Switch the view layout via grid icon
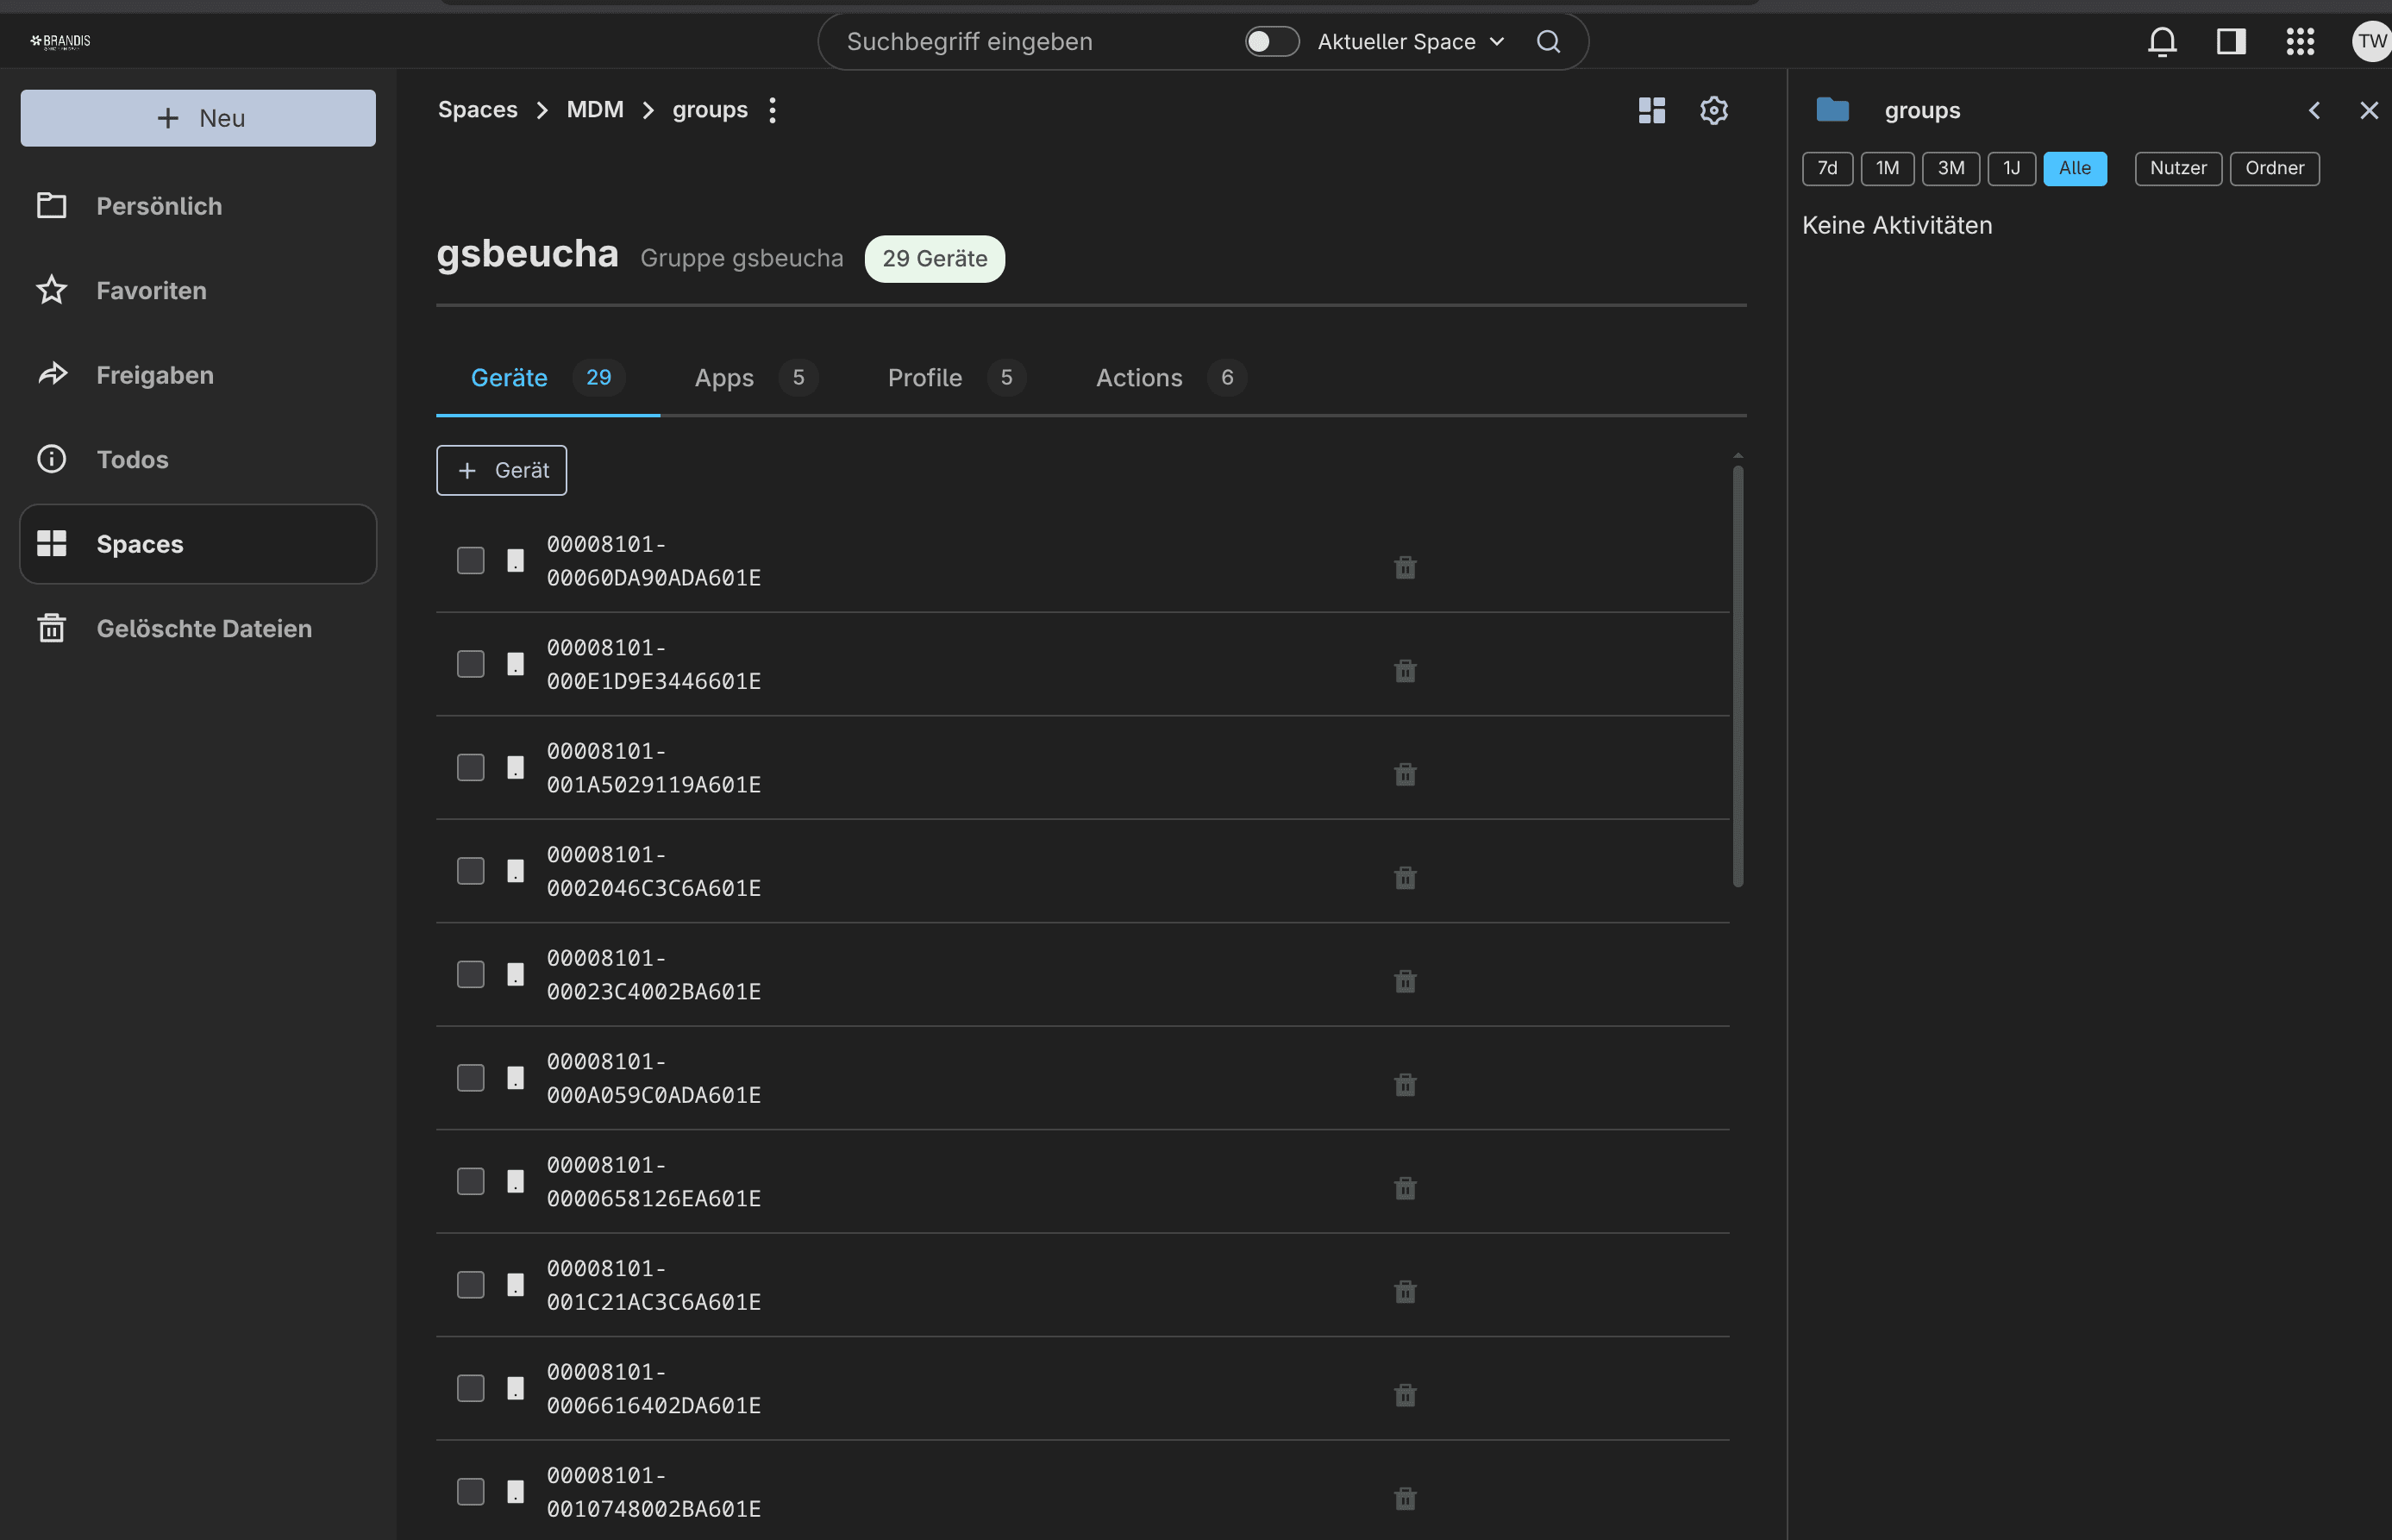The width and height of the screenshot is (2392, 1540). (x=1652, y=110)
